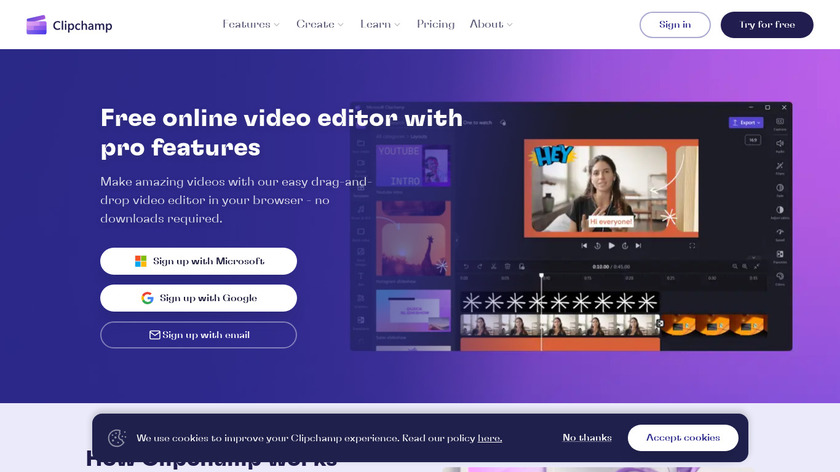The image size is (840, 472).
Task: Open the cookie policy 'here' link
Action: 490,438
